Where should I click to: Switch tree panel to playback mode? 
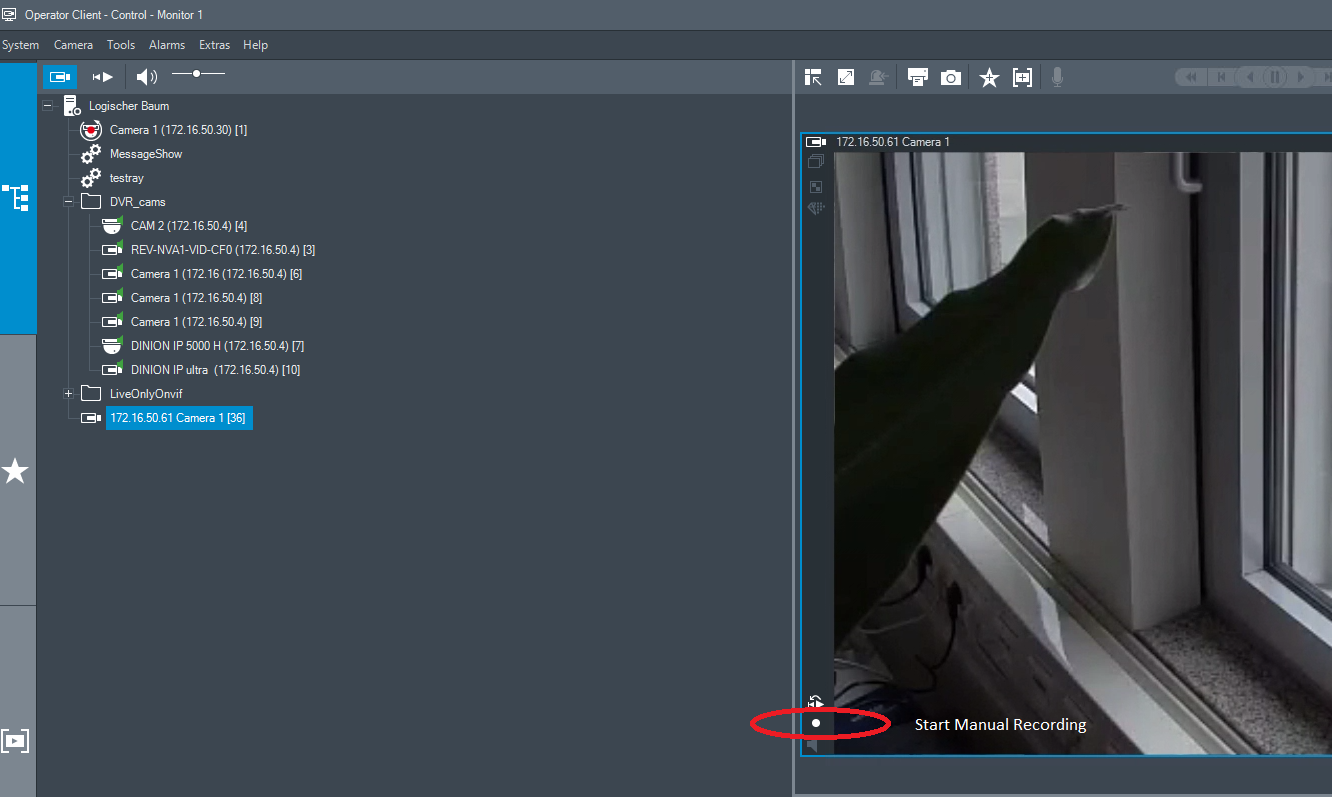click(102, 76)
